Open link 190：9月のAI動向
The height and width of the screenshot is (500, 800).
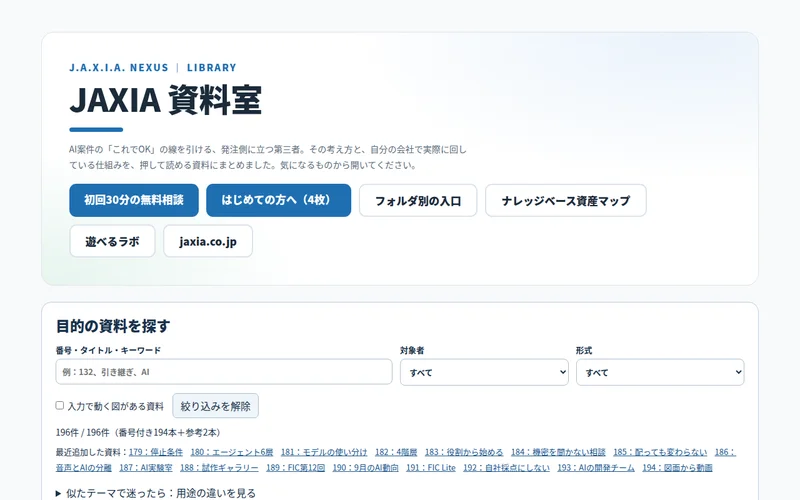click(365, 467)
